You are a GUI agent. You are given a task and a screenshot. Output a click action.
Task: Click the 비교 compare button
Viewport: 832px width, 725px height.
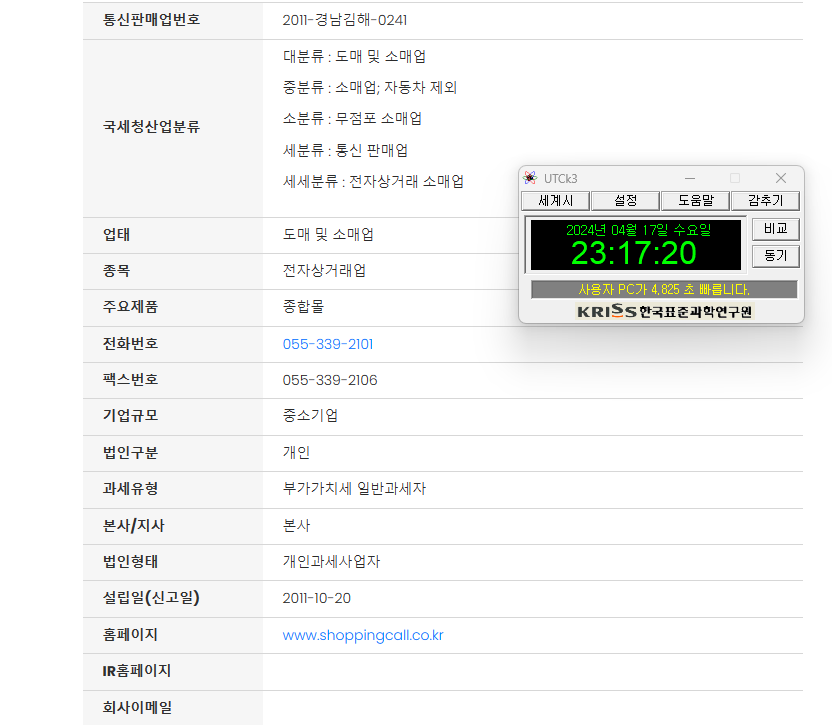(776, 229)
